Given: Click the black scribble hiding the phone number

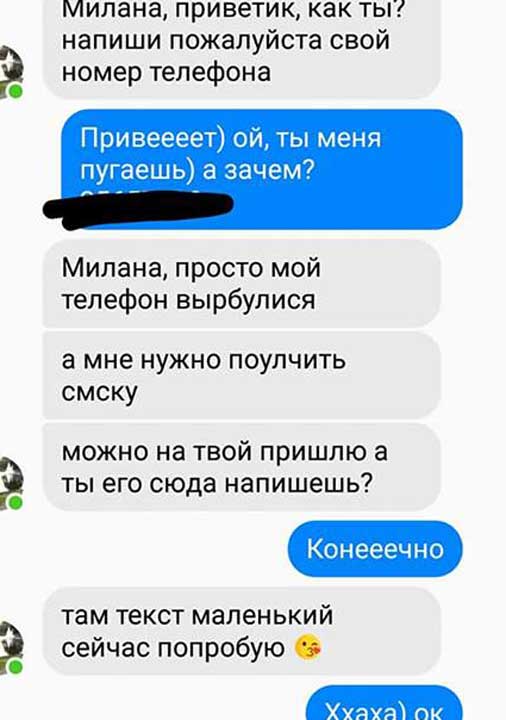Looking at the screenshot, I should click(x=138, y=209).
